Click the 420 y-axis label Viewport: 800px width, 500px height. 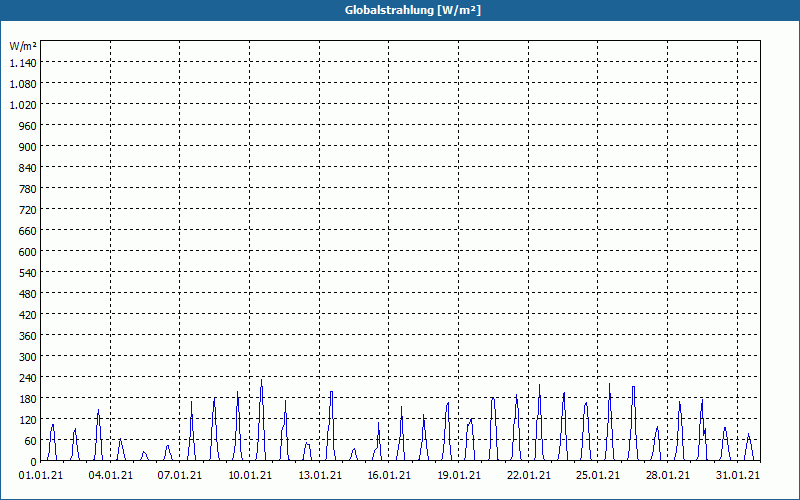[28, 315]
